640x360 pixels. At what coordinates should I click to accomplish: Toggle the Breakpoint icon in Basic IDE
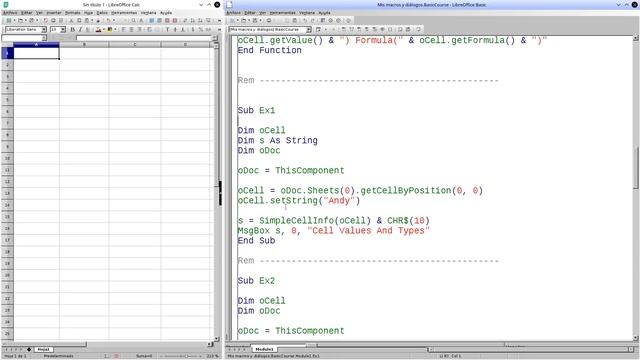tap(367, 29)
